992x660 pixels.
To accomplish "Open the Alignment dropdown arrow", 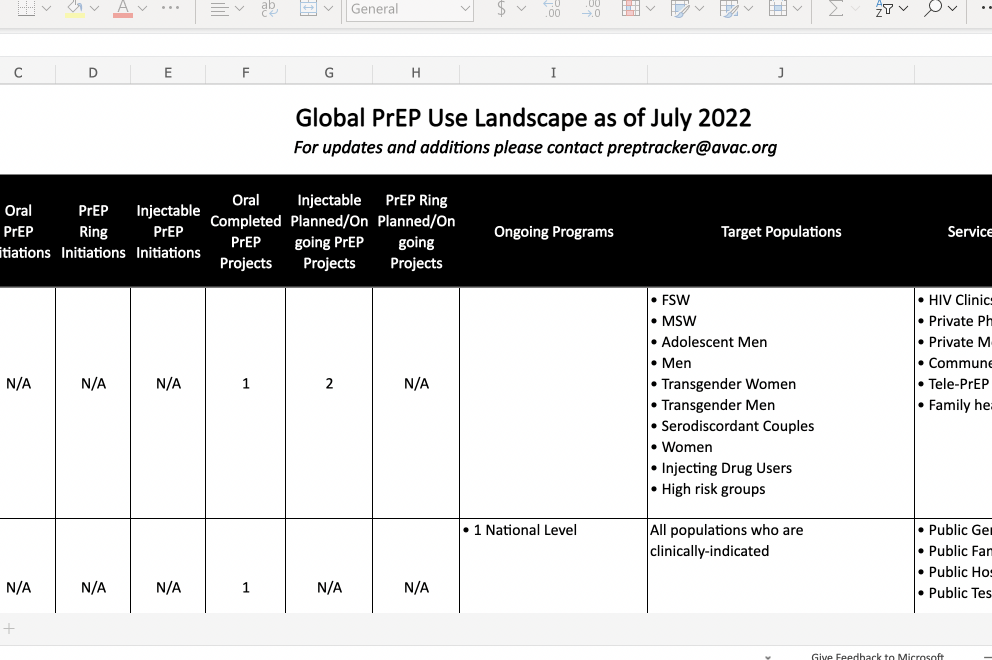I will click(x=239, y=8).
